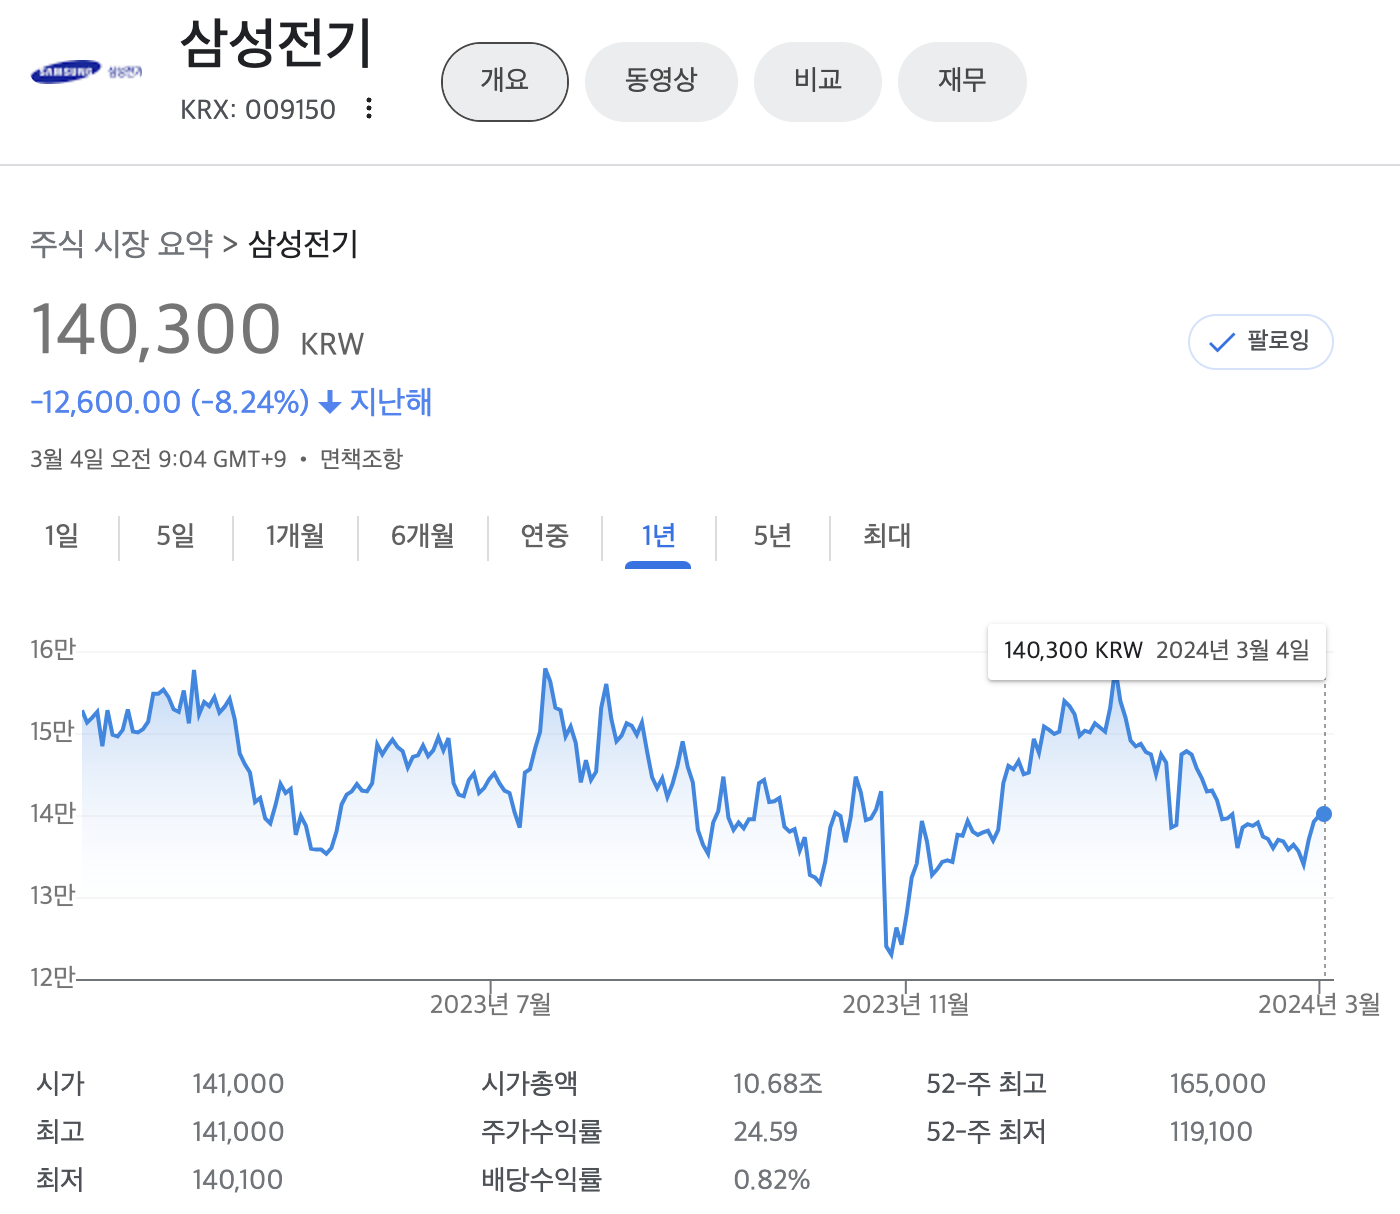Click the 2023년 7월 axis label
The image size is (1400, 1214).
point(490,1004)
